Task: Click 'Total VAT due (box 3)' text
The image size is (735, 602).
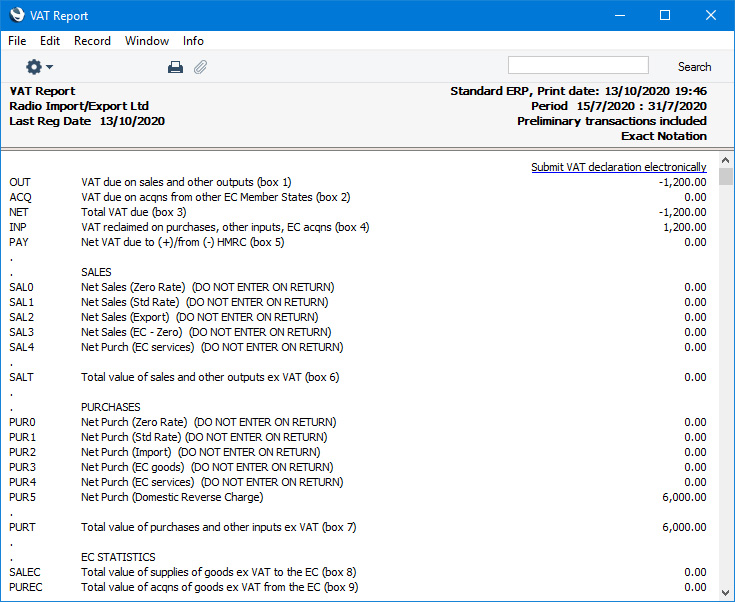Action: (134, 212)
